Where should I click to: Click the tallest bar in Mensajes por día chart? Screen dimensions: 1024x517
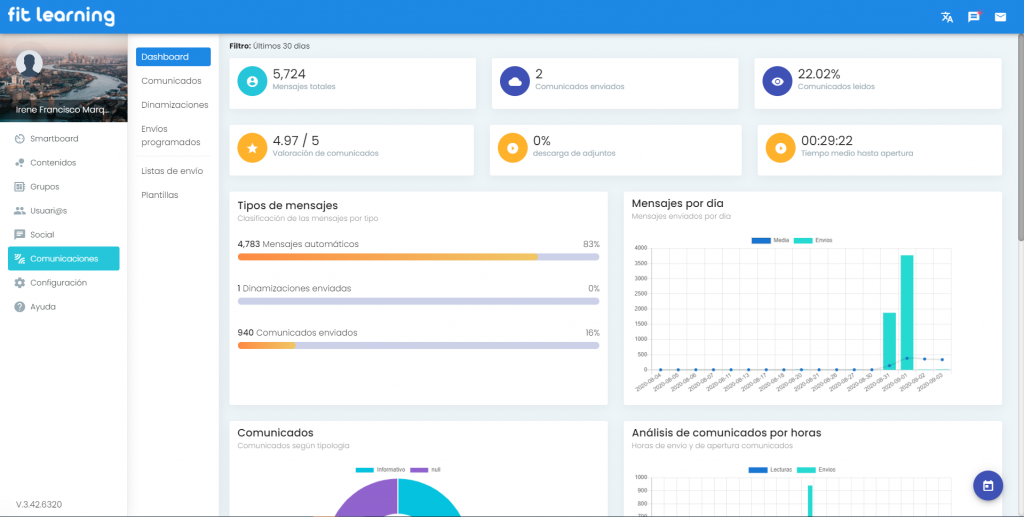(906, 312)
